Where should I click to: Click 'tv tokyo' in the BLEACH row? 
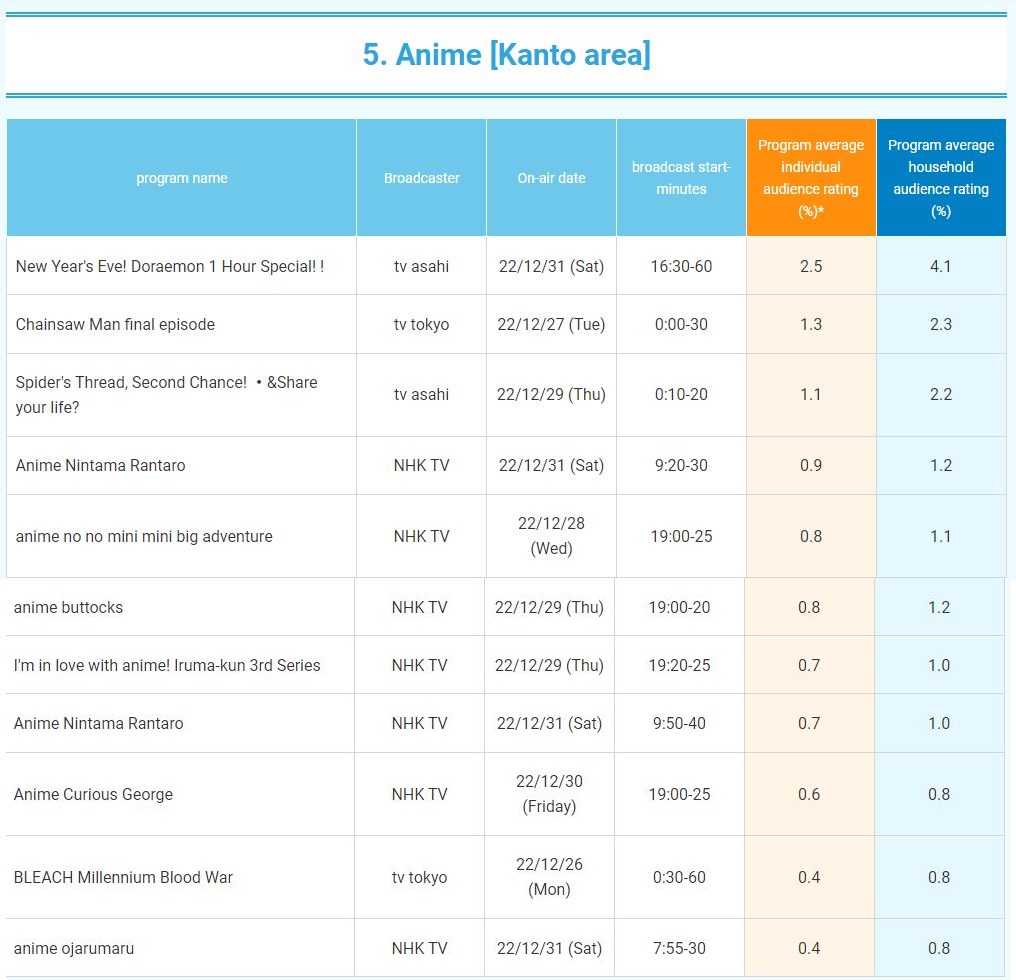419,877
